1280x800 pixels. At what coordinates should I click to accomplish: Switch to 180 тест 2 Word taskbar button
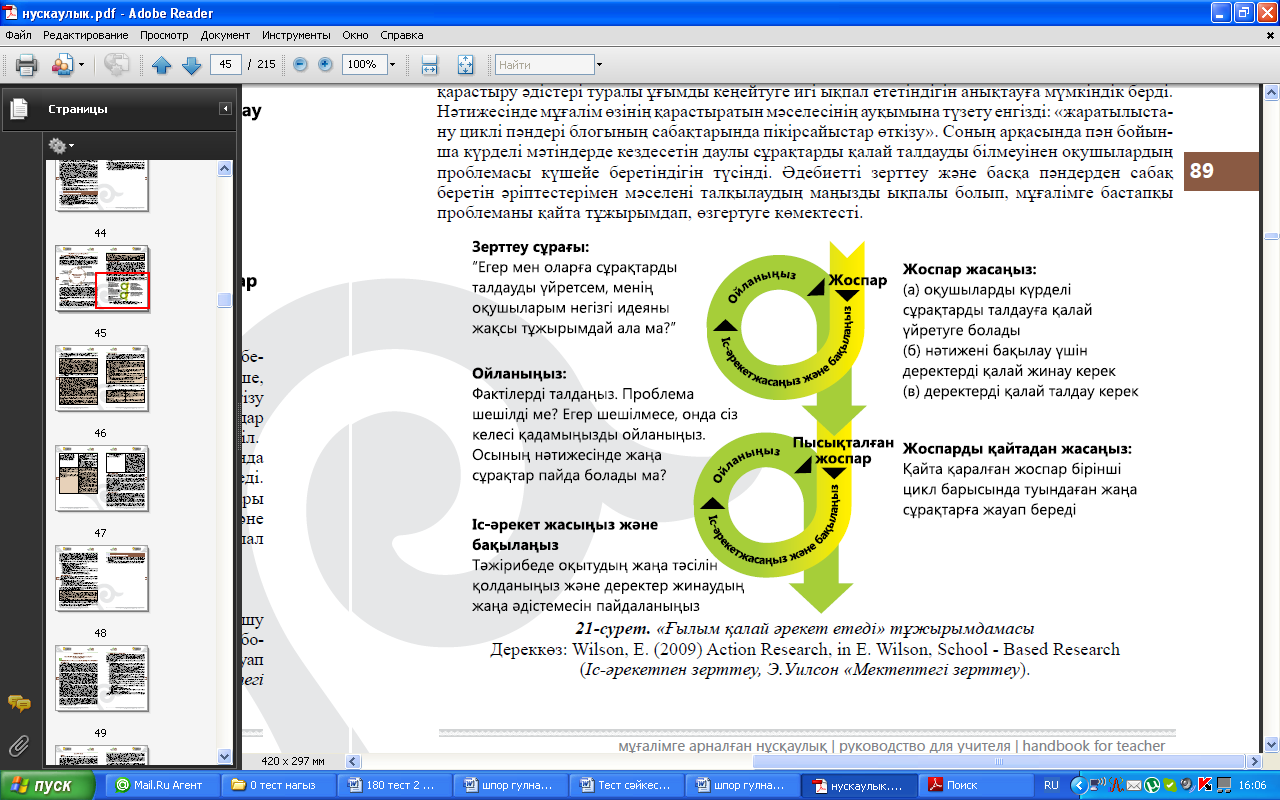(392, 785)
